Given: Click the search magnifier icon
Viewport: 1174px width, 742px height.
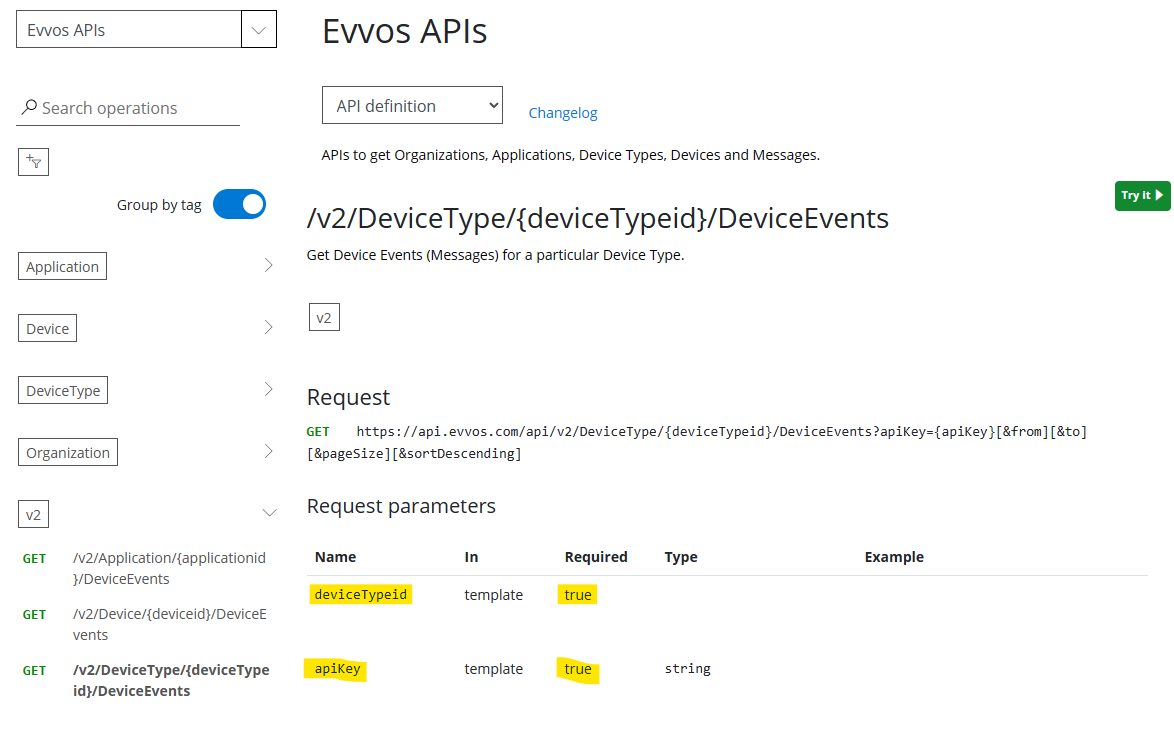Looking at the screenshot, I should pos(29,107).
